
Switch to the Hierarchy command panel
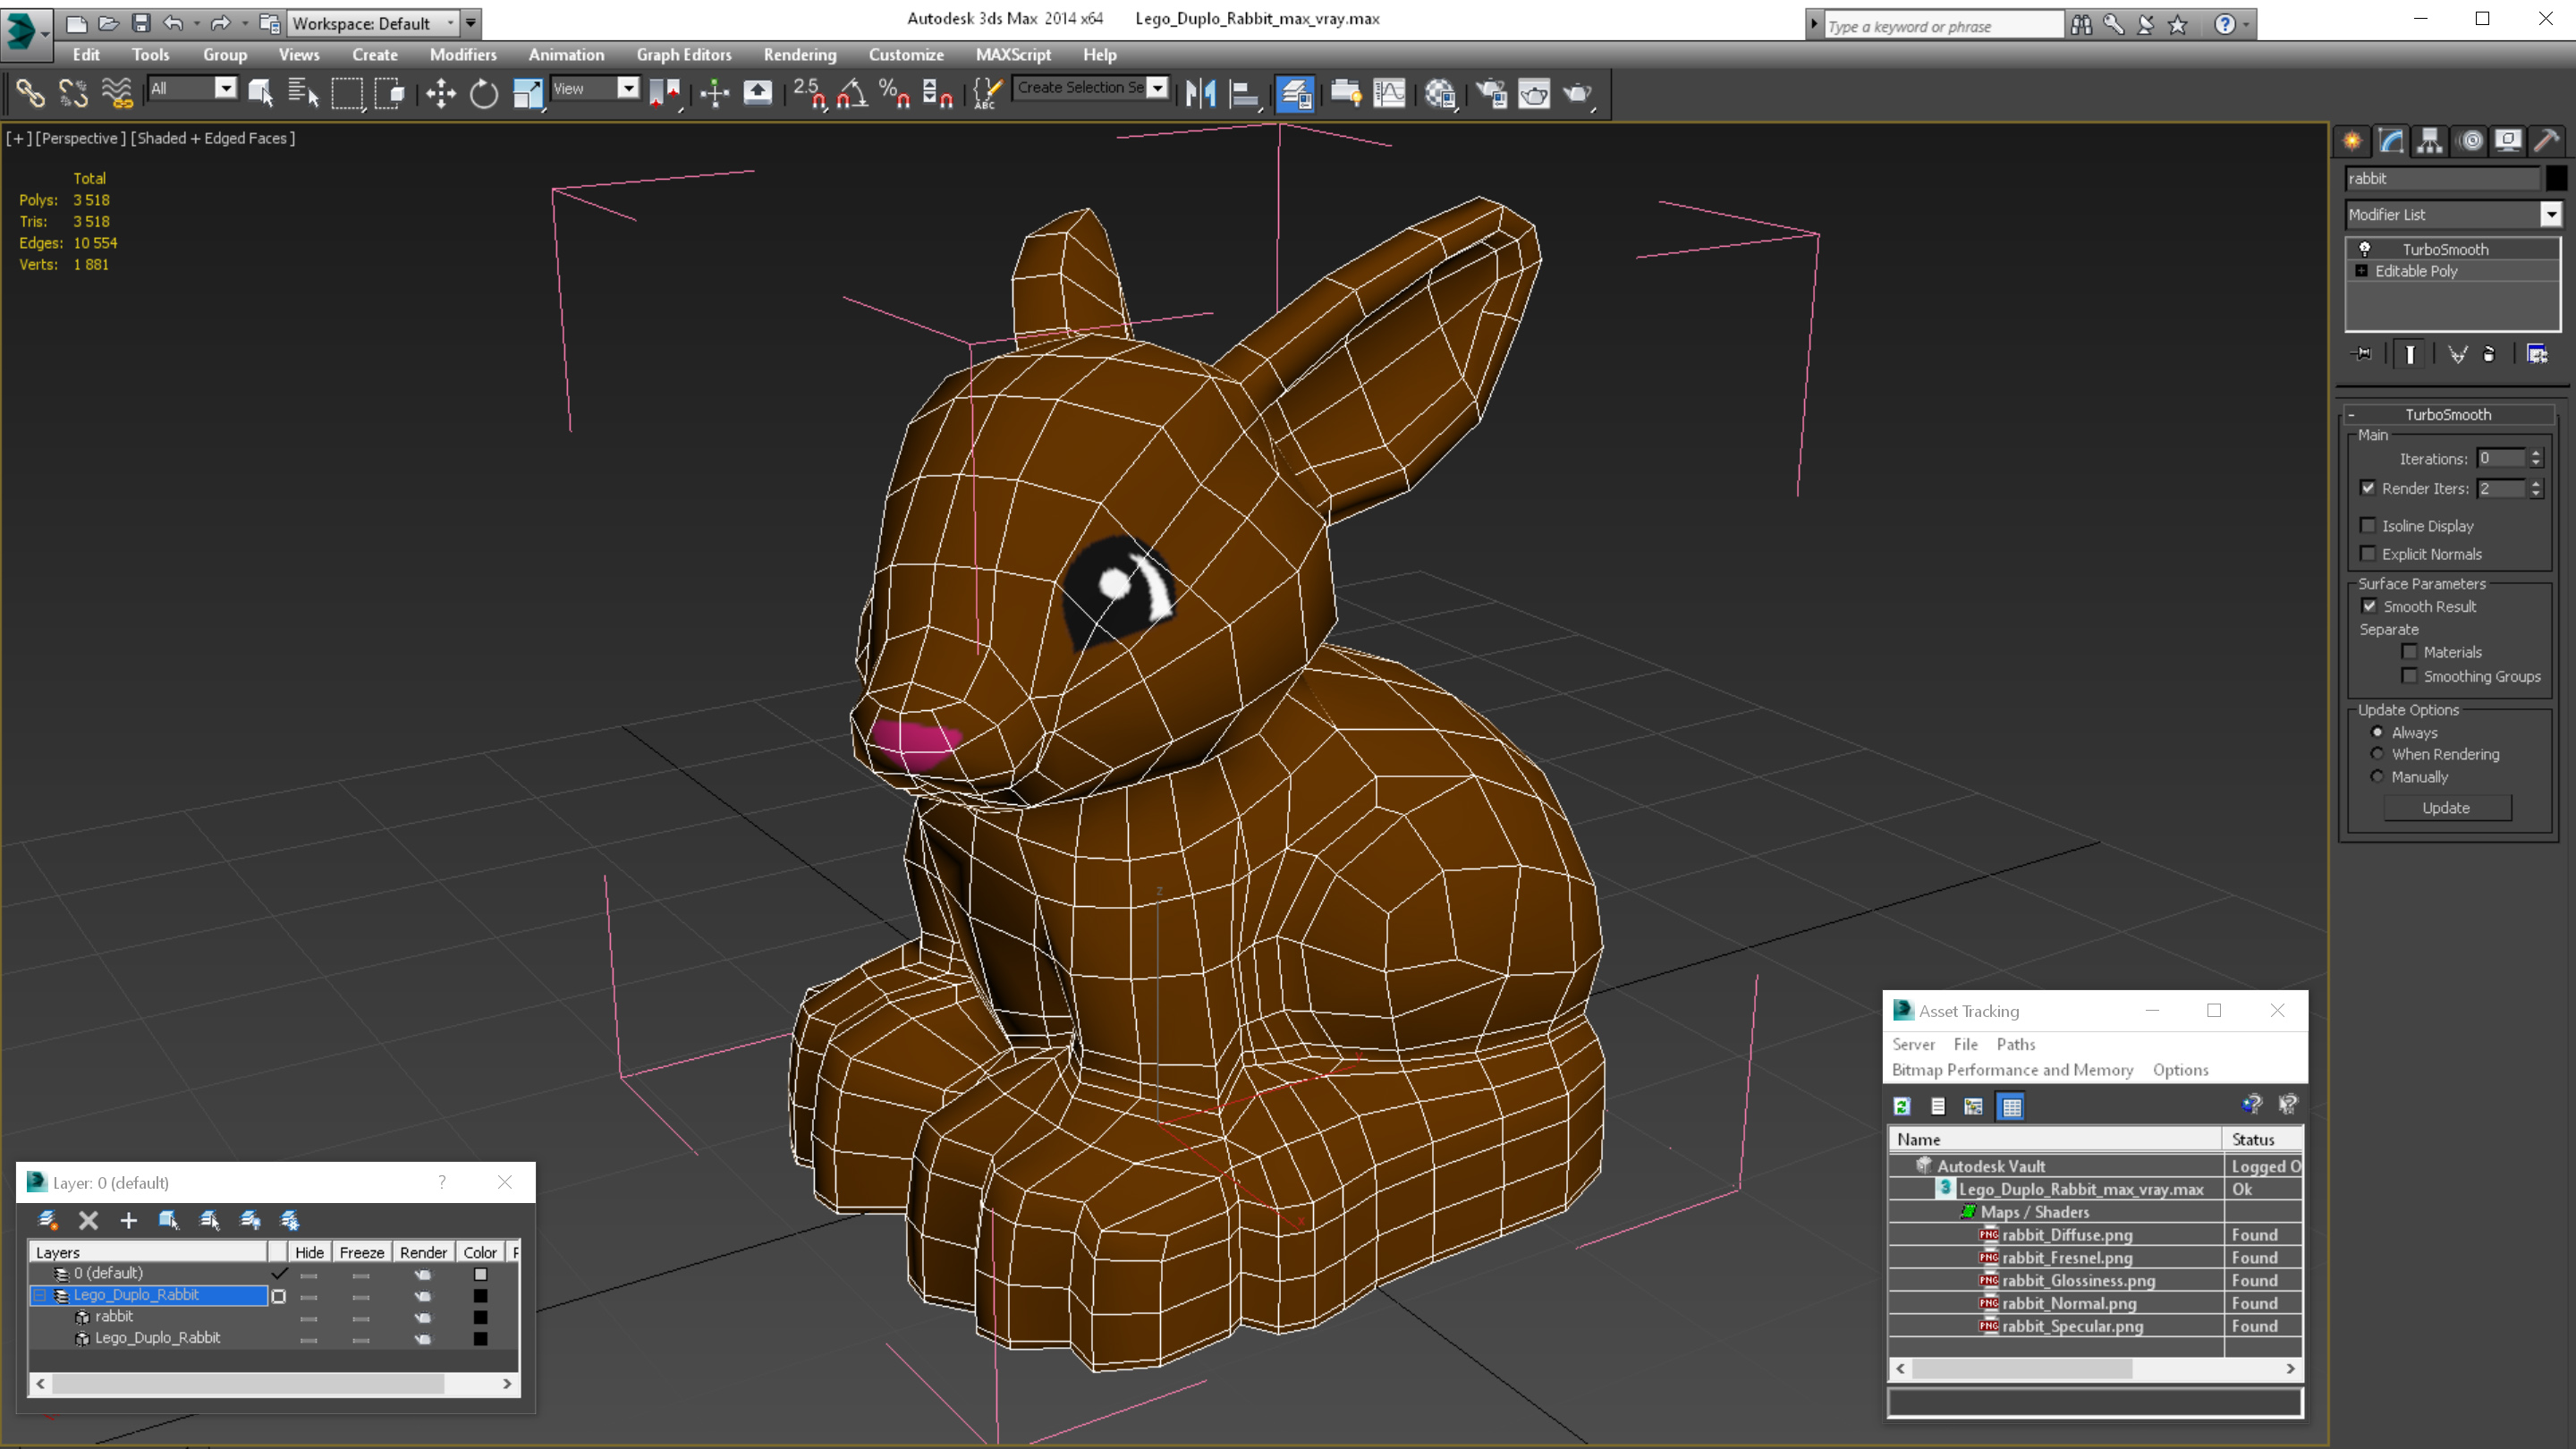(2430, 140)
